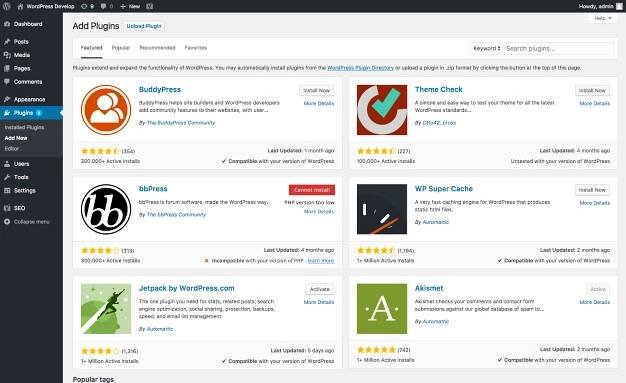Open the Keyword search type dropdown

coord(486,48)
